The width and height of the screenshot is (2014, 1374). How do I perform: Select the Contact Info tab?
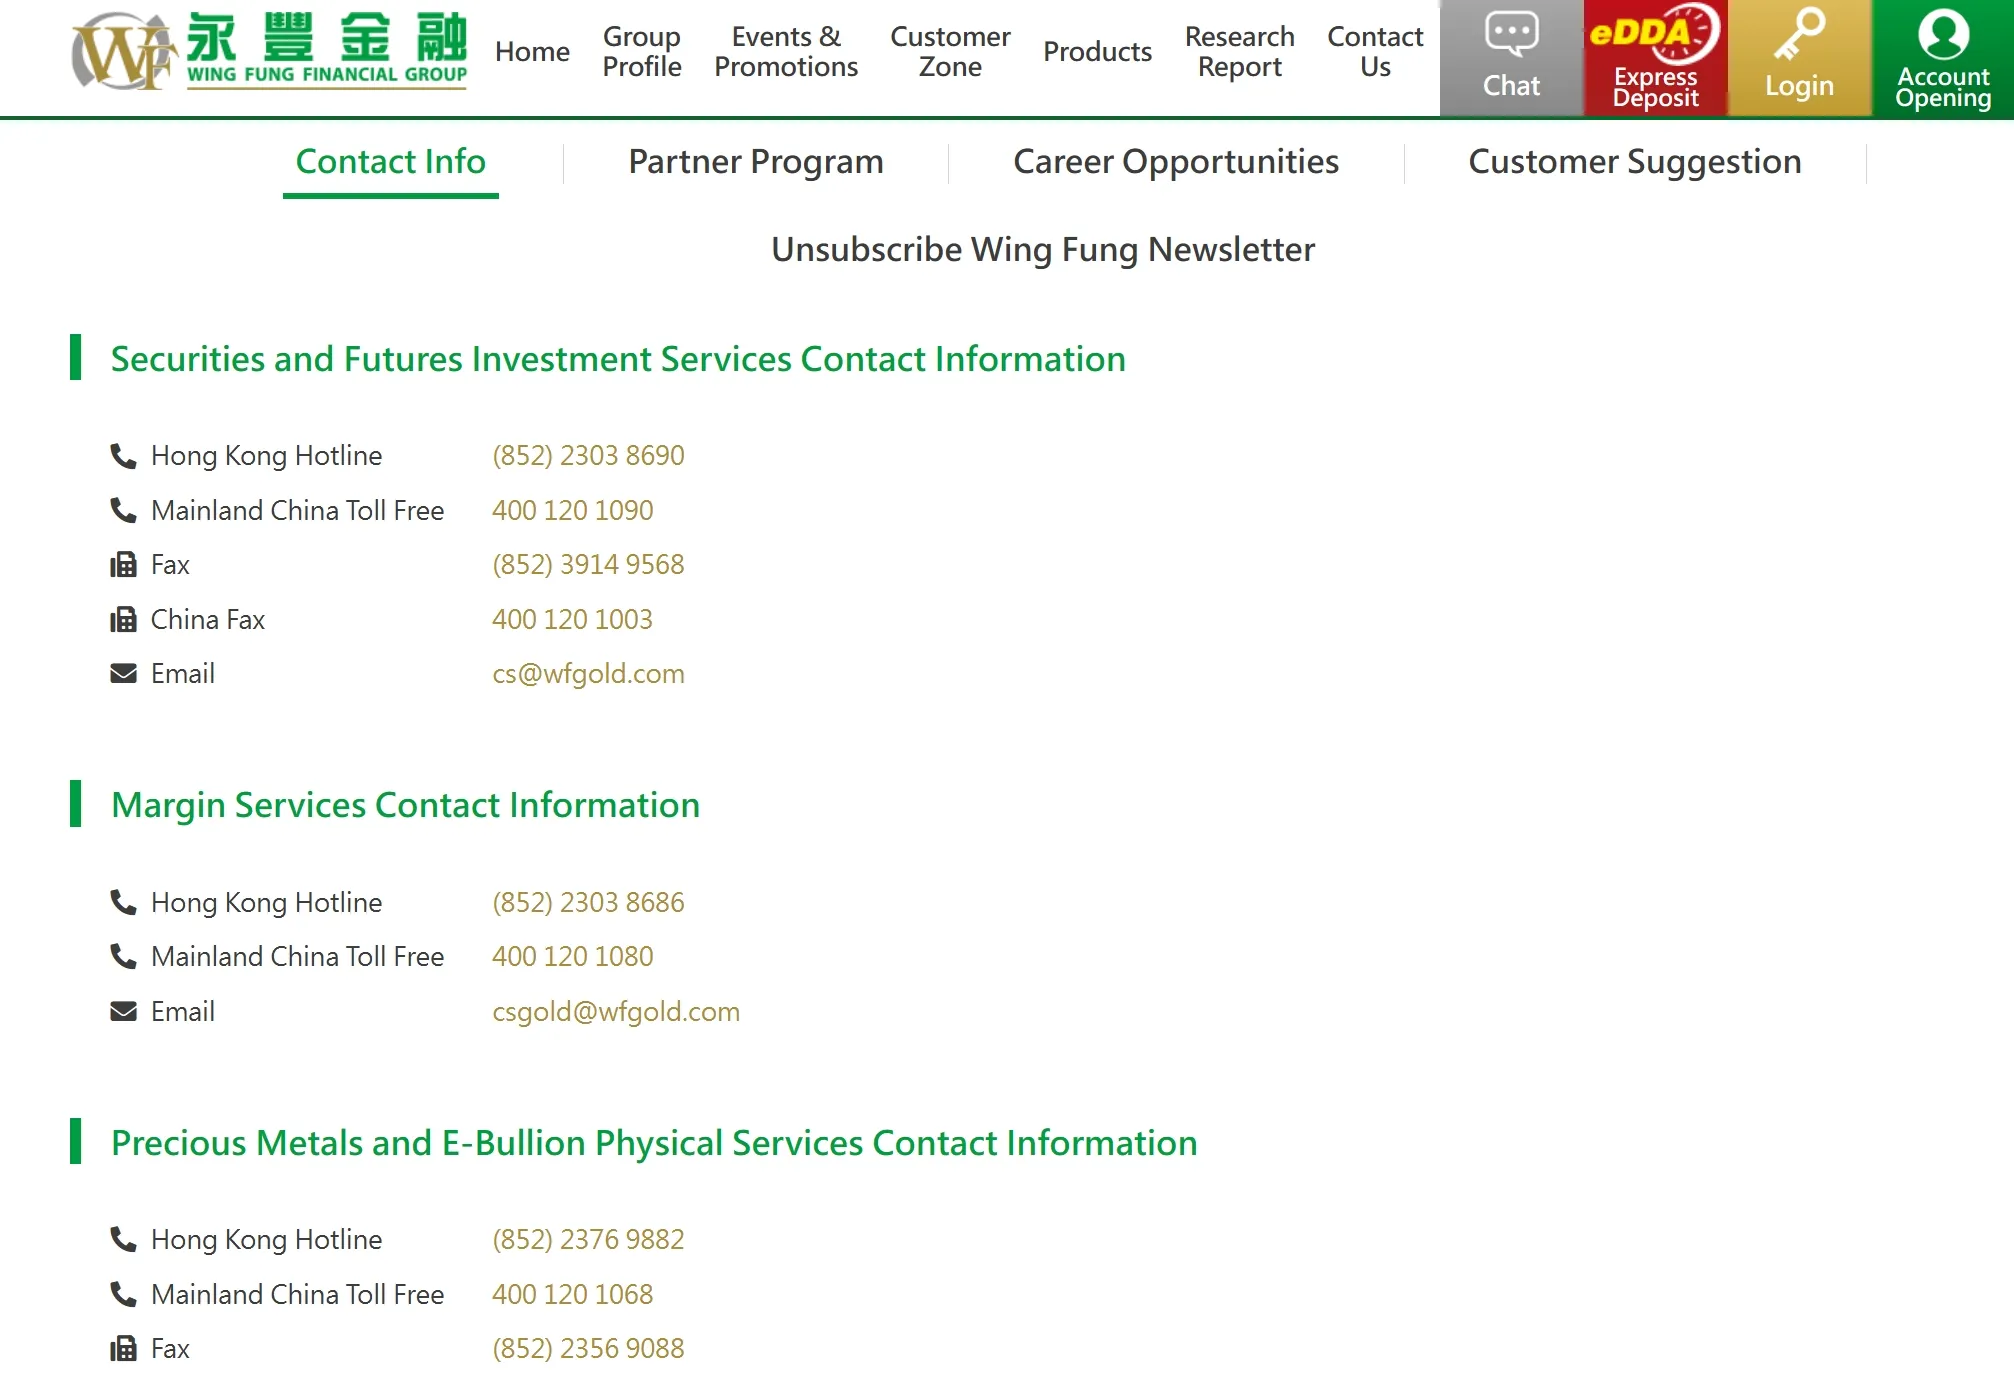(391, 162)
